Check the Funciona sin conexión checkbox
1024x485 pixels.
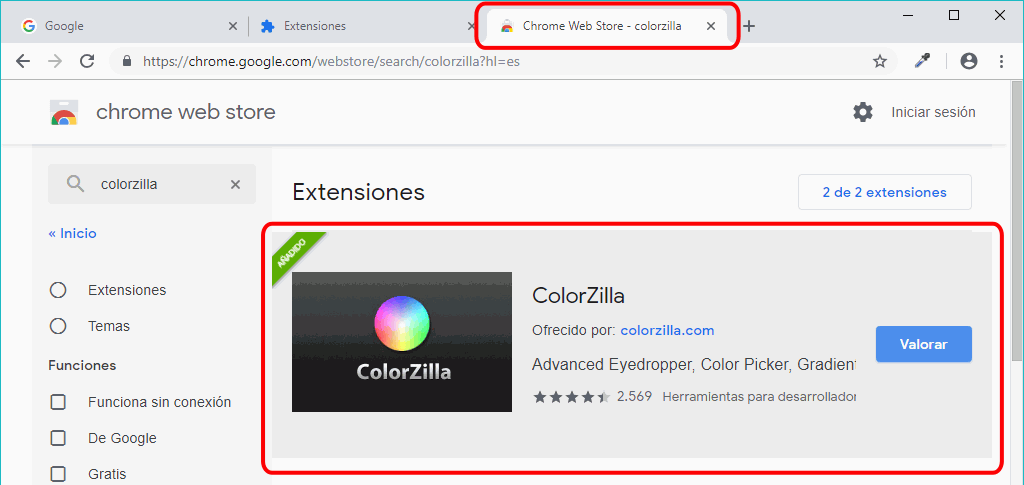(x=58, y=402)
